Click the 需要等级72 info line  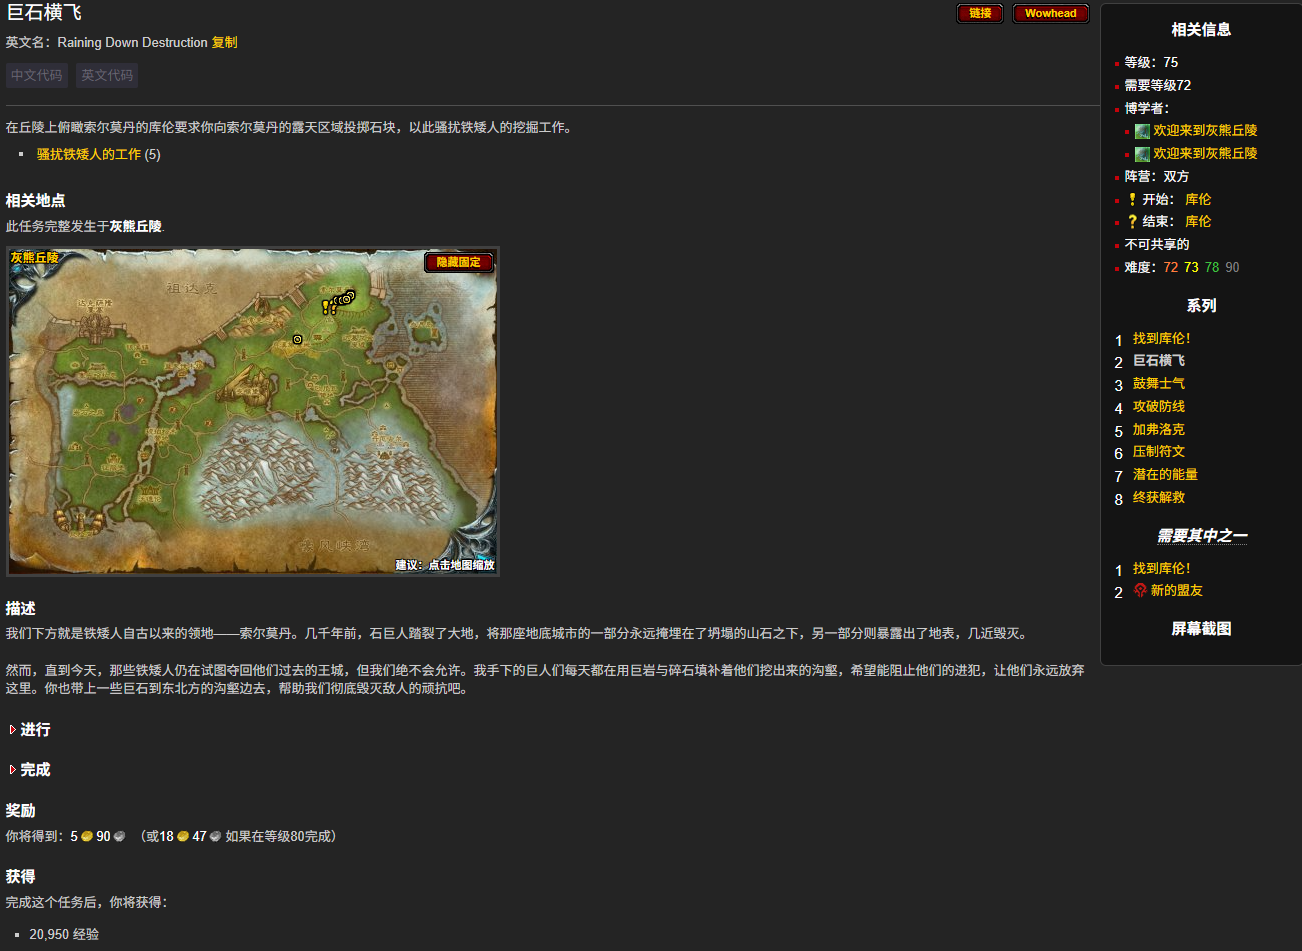(x=1157, y=85)
